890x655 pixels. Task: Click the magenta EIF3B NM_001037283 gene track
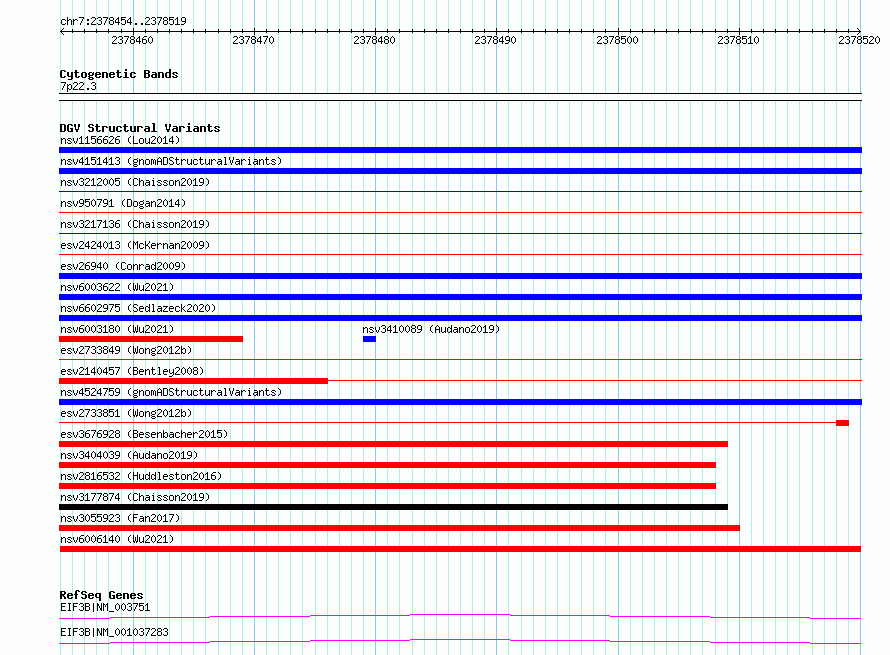[x=460, y=641]
